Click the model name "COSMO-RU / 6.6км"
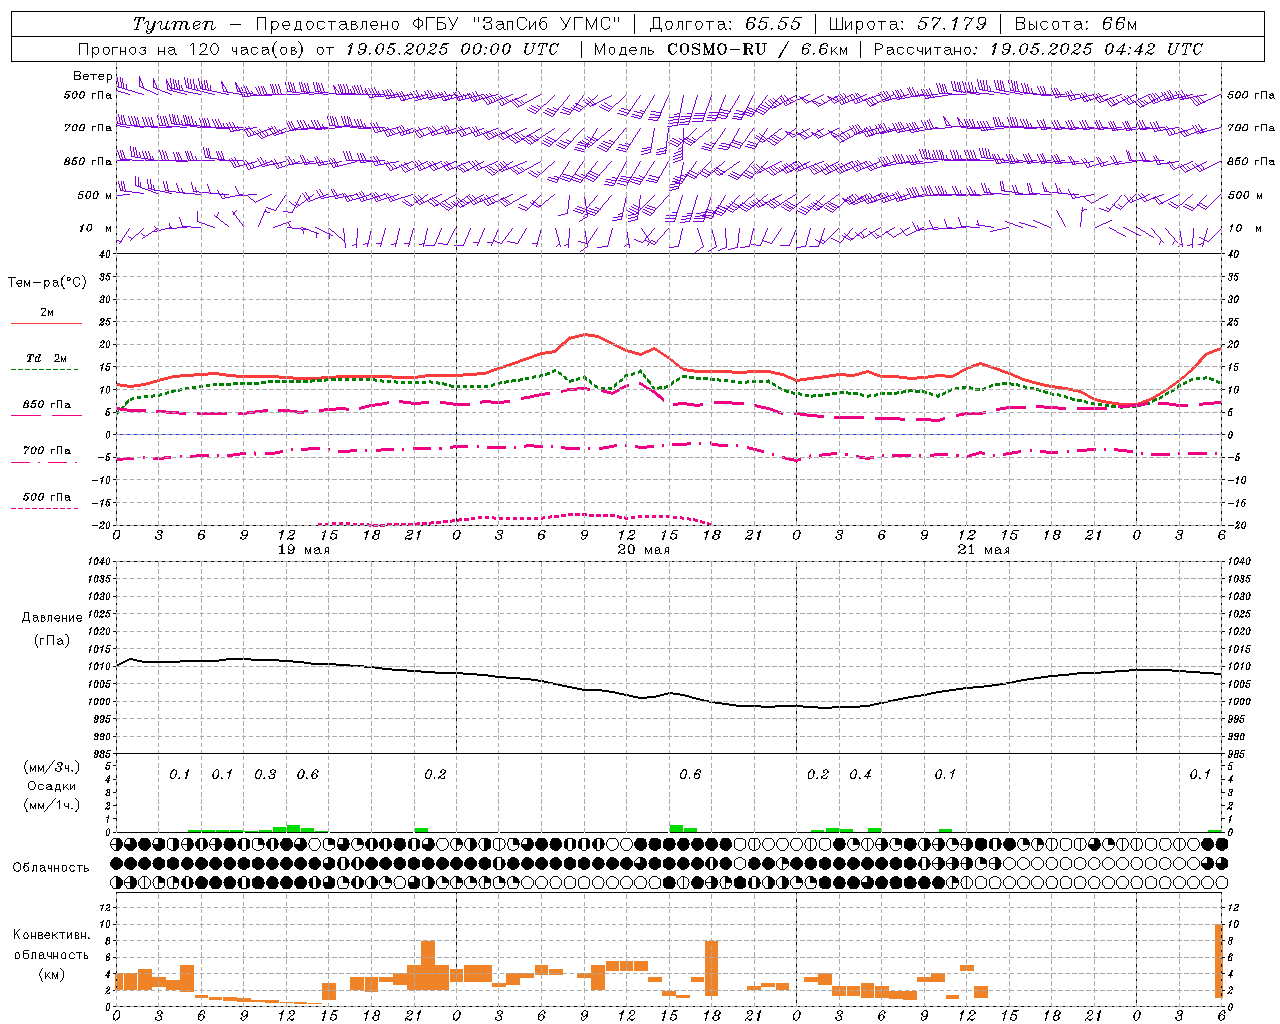Image resolution: width=1280 pixels, height=1024 pixels. click(x=756, y=49)
